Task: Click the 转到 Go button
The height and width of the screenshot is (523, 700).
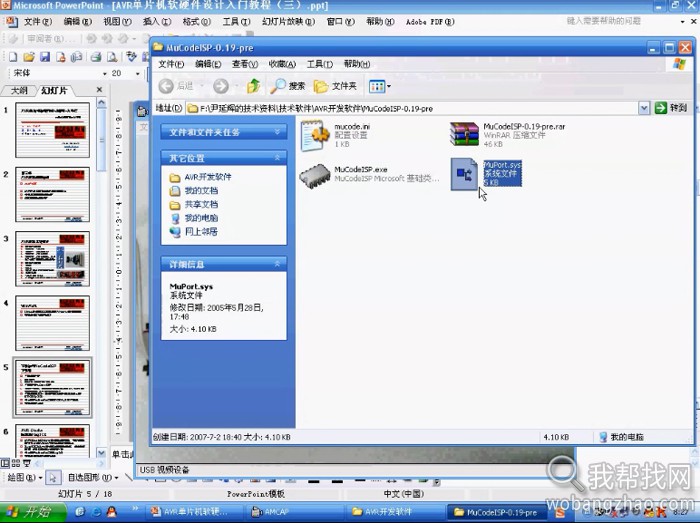Action: coord(671,108)
